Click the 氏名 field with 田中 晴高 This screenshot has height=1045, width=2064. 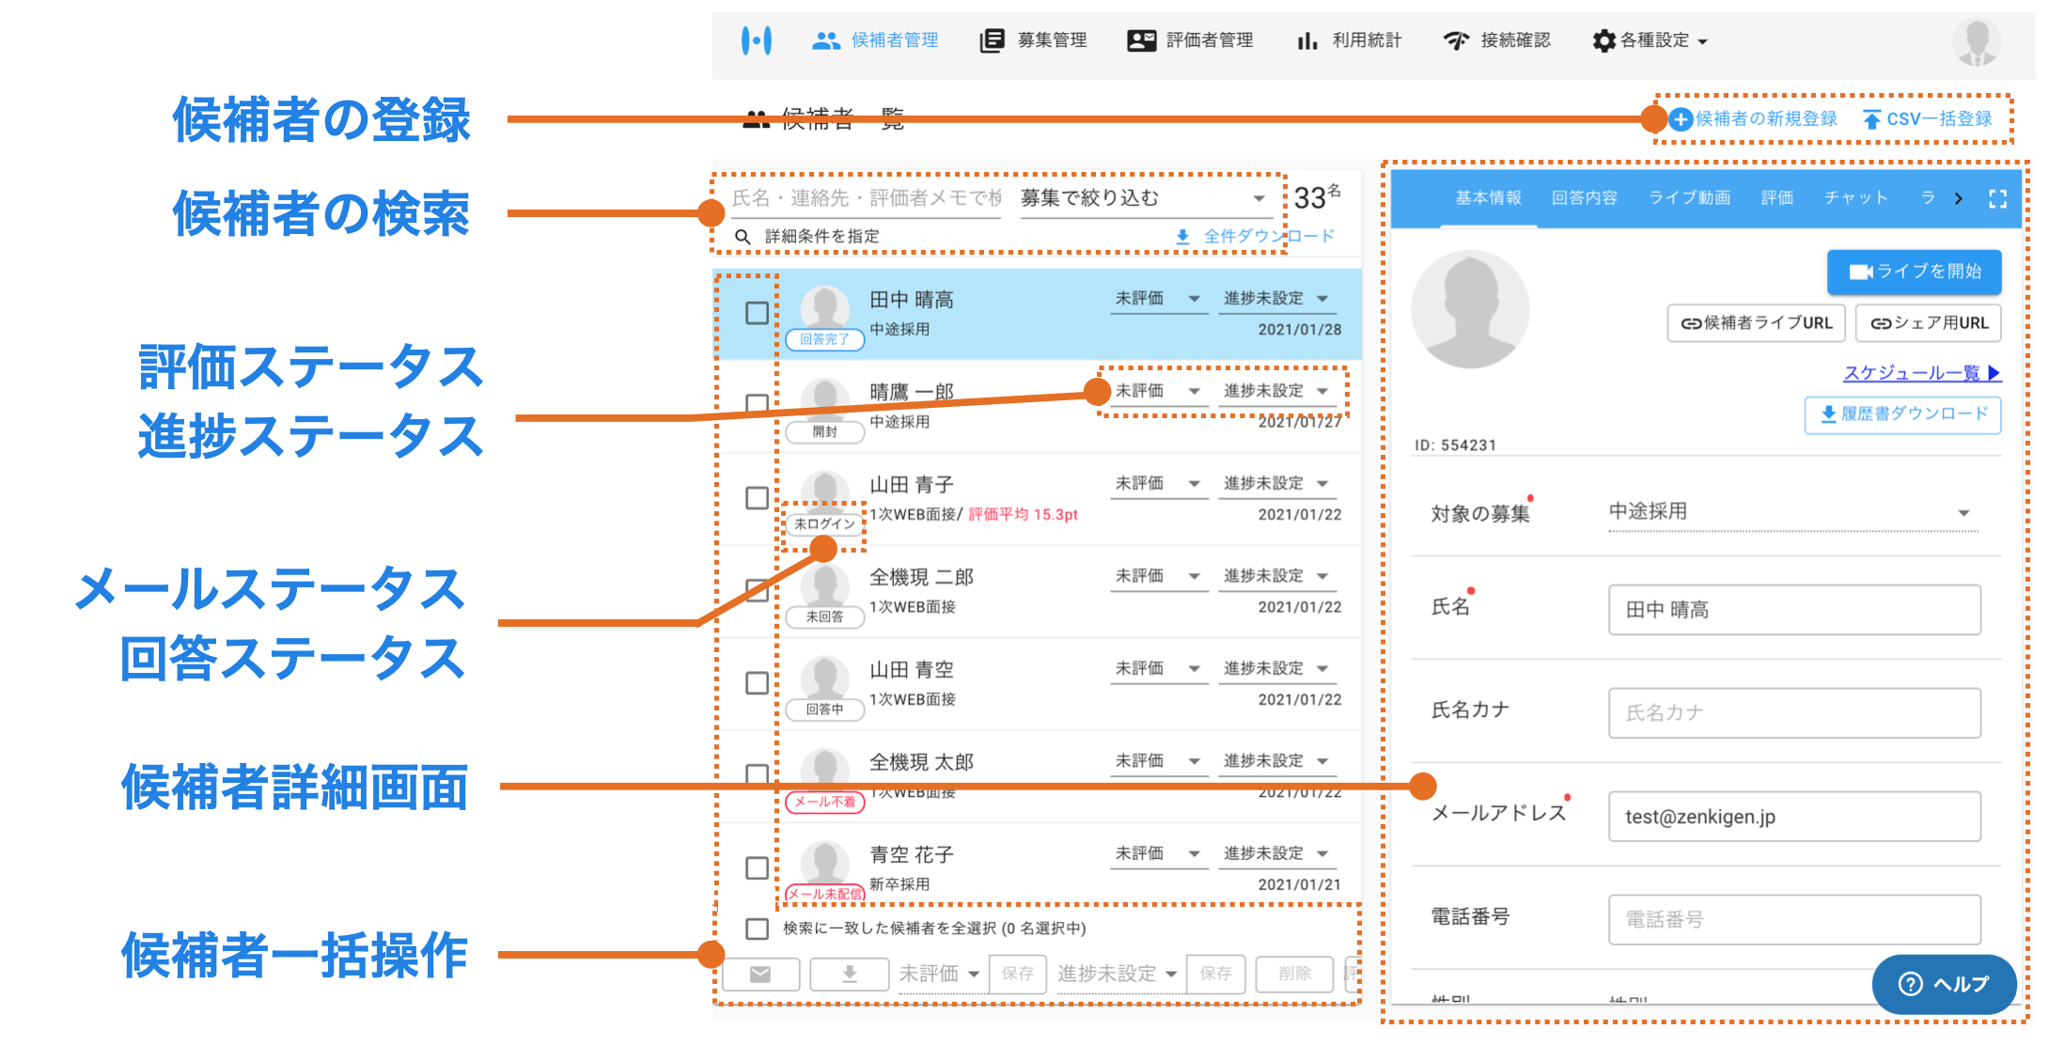click(x=1794, y=610)
